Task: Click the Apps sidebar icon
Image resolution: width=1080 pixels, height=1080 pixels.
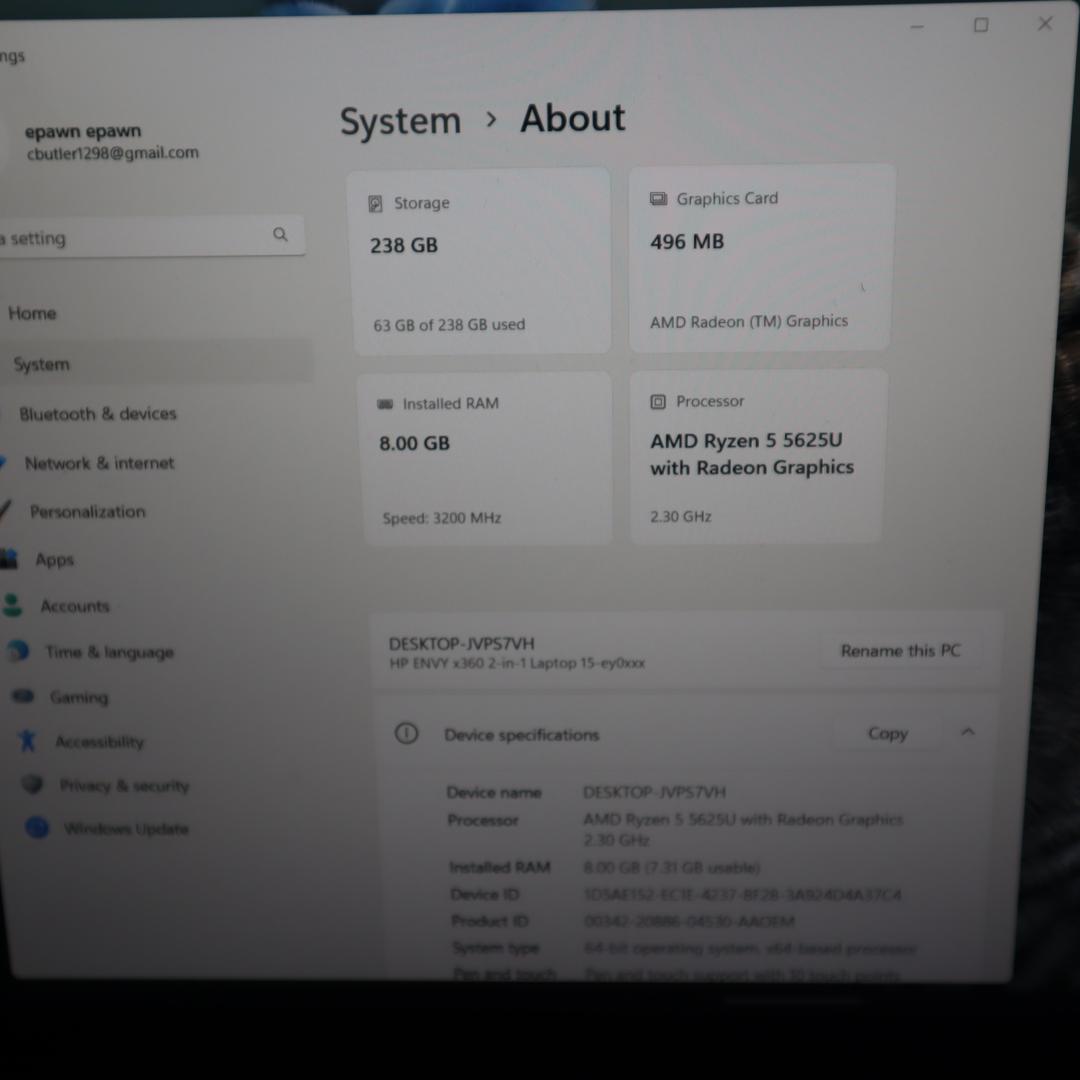Action: [9, 559]
